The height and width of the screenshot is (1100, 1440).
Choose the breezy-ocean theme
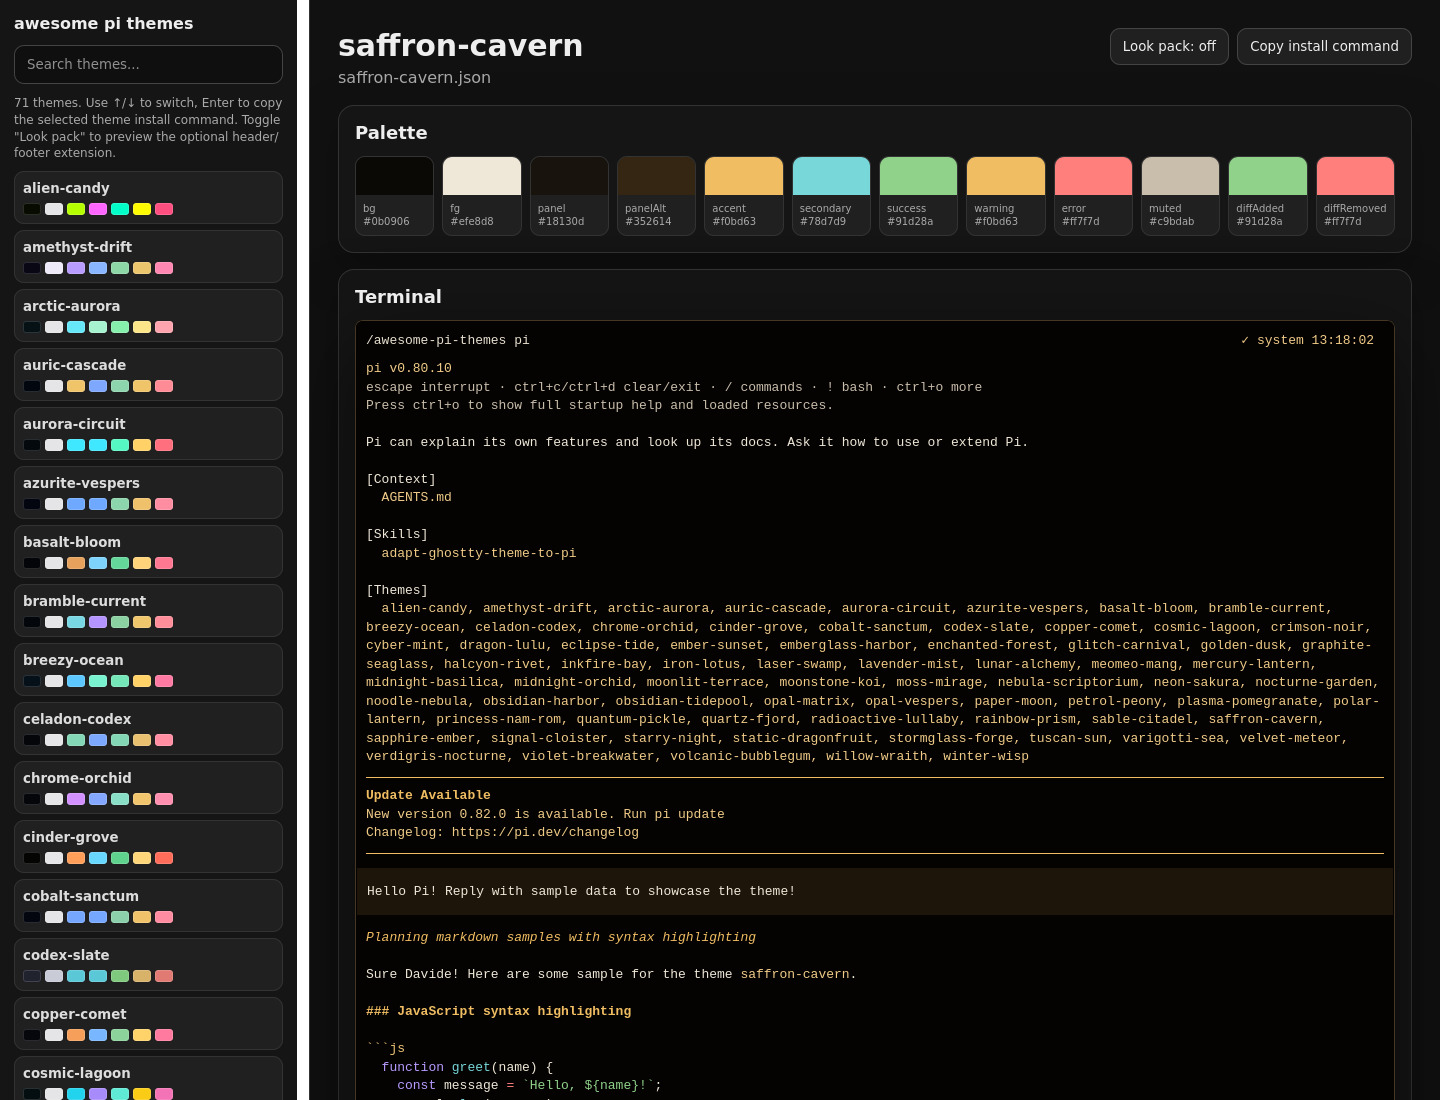148,670
